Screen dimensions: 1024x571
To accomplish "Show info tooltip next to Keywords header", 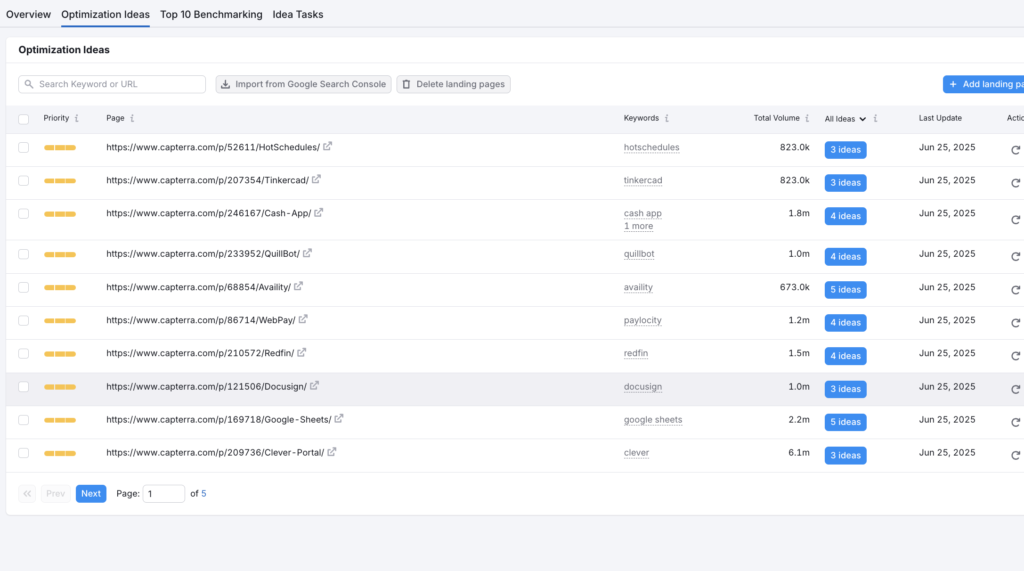I will [667, 118].
